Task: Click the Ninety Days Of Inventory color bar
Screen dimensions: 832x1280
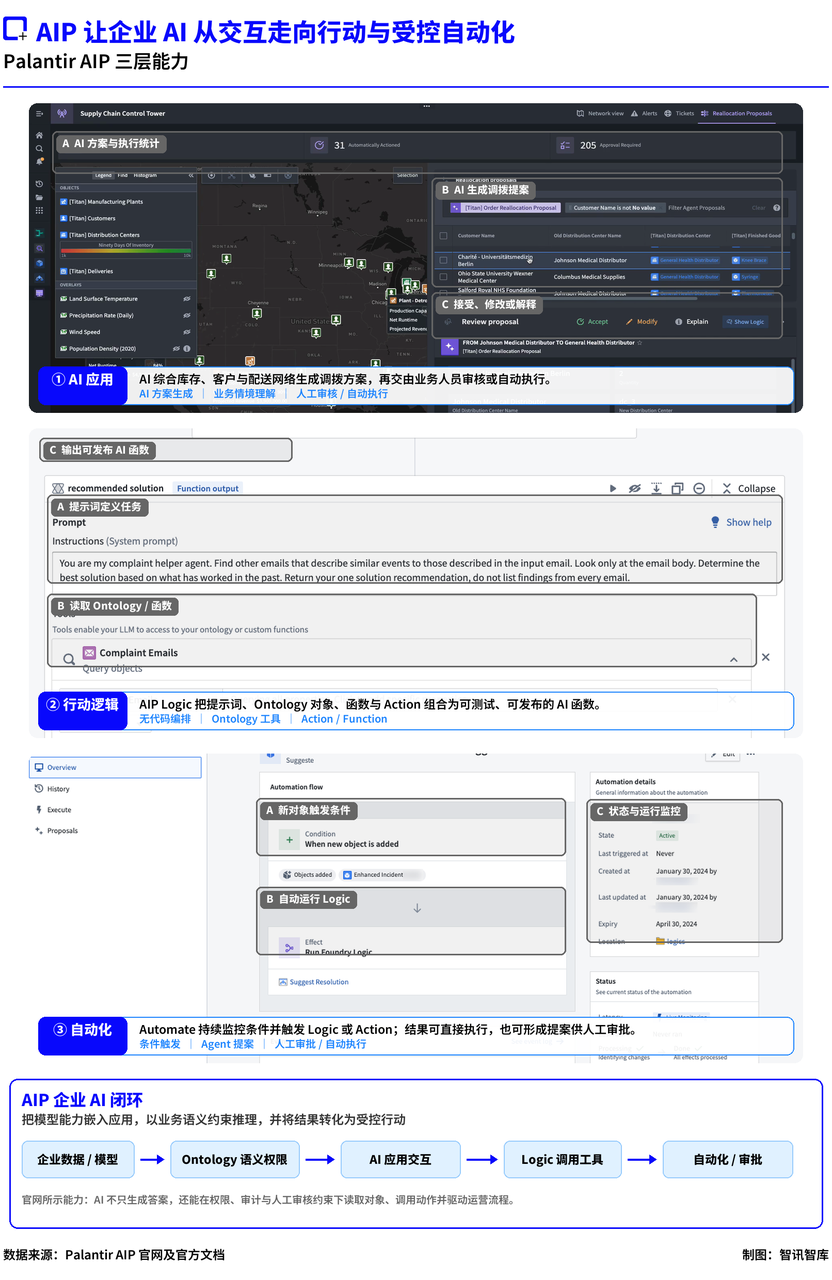Action: point(126,252)
